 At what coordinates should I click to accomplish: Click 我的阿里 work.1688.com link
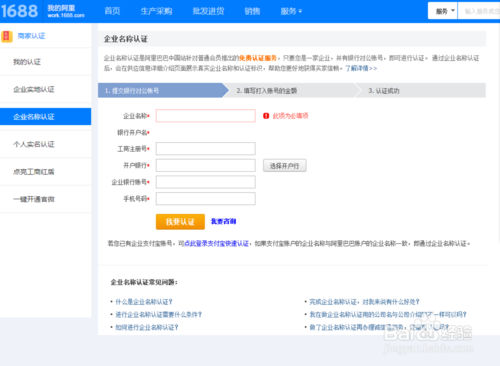[x=66, y=11]
